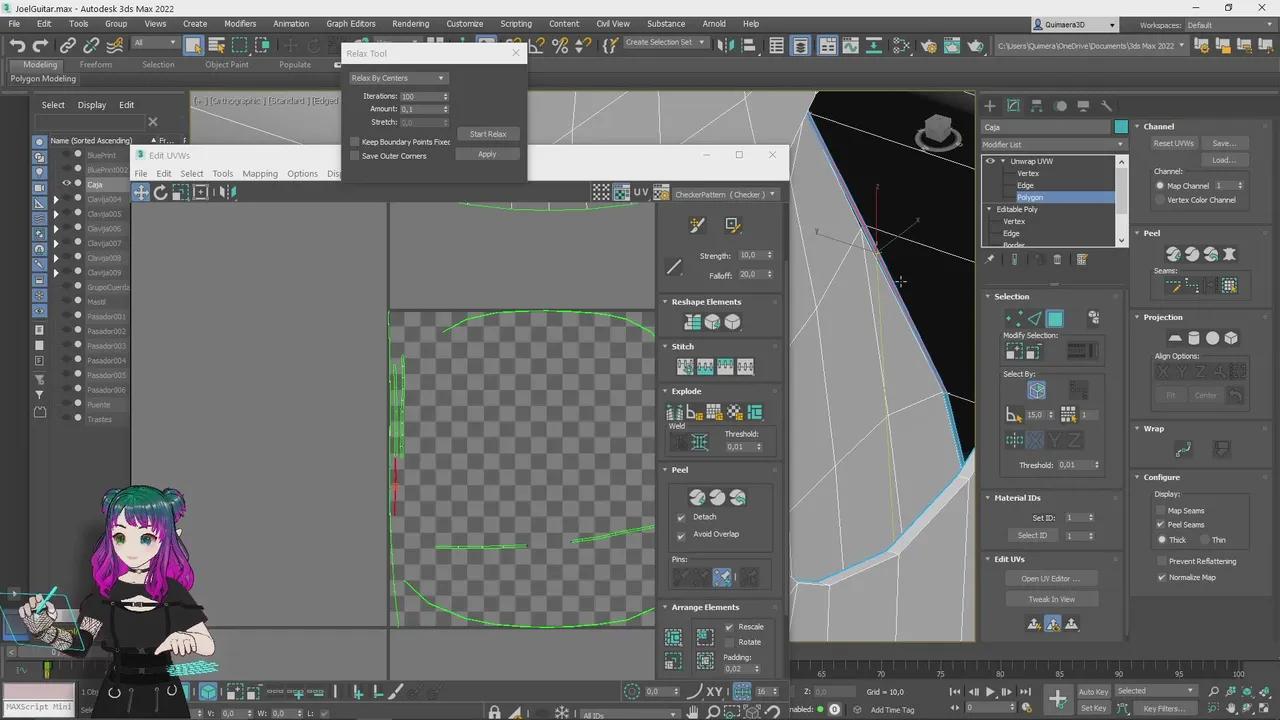Open selection filter All dropdown
Image resolution: width=1280 pixels, height=720 pixels.
point(155,43)
